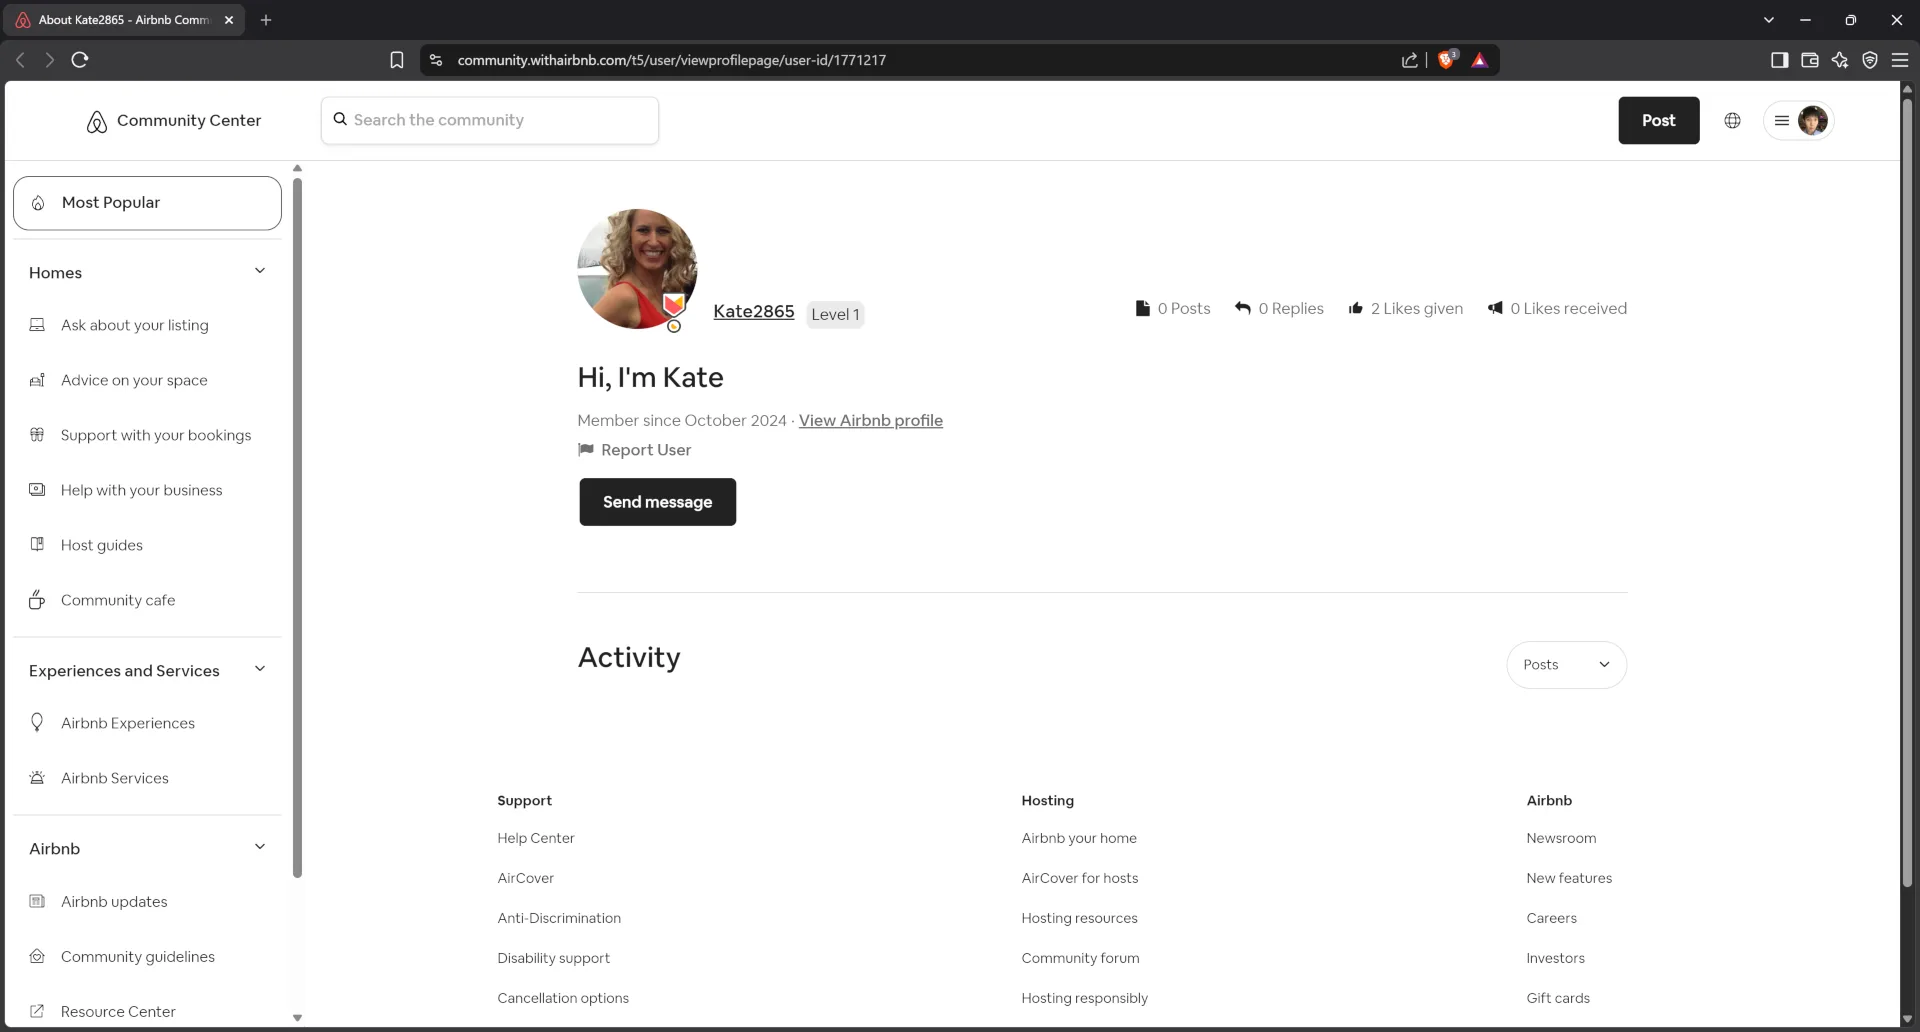Image resolution: width=1920 pixels, height=1032 pixels.
Task: Click the user avatar in header
Action: tap(1812, 120)
